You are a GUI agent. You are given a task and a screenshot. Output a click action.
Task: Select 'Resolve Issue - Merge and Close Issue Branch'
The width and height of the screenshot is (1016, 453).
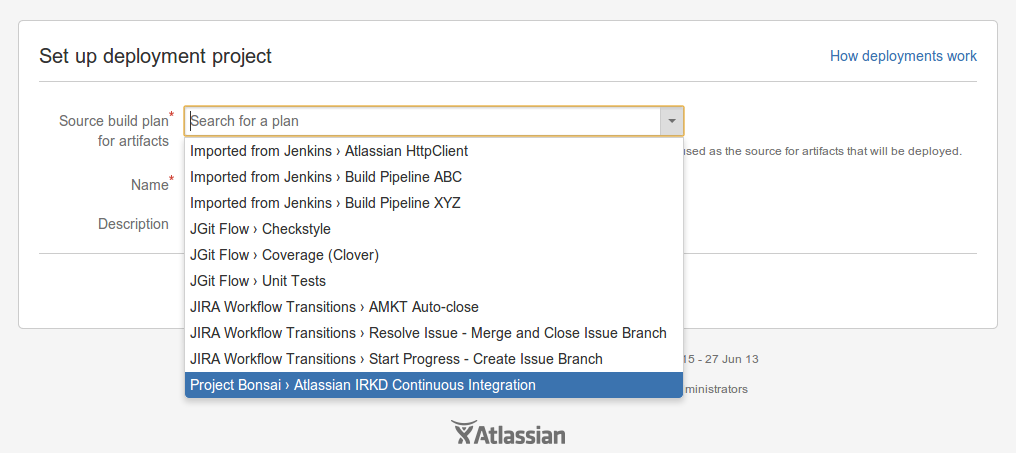[x=428, y=333]
